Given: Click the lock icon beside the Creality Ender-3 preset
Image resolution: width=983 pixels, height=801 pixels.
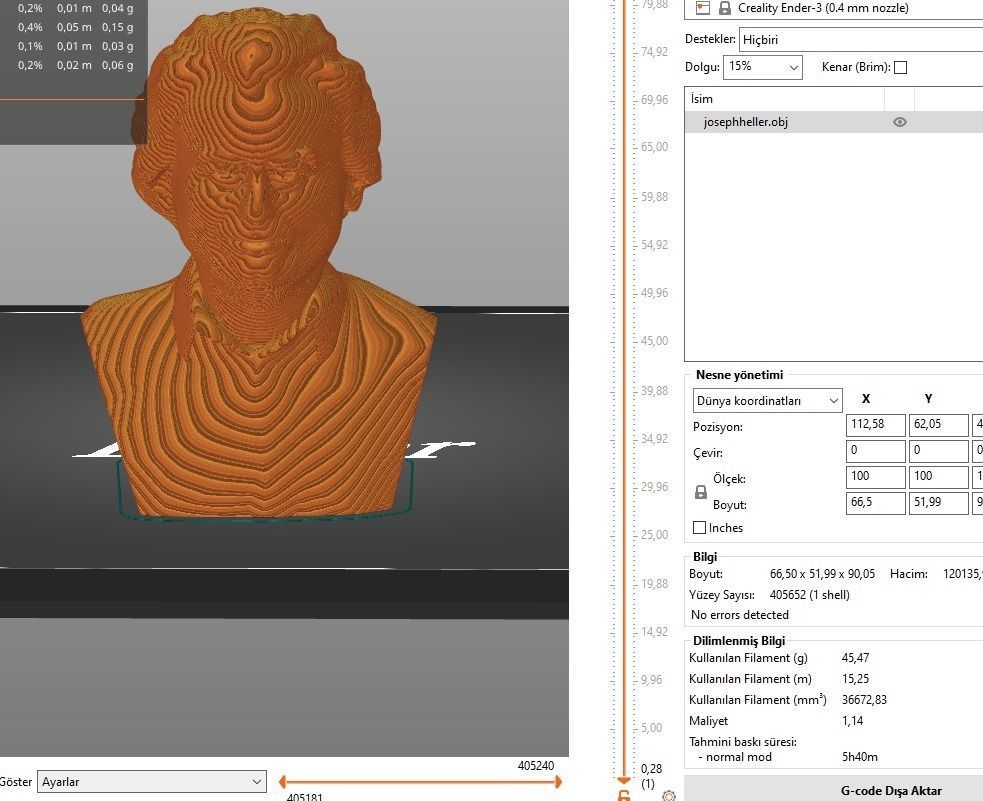Looking at the screenshot, I should point(725,8).
